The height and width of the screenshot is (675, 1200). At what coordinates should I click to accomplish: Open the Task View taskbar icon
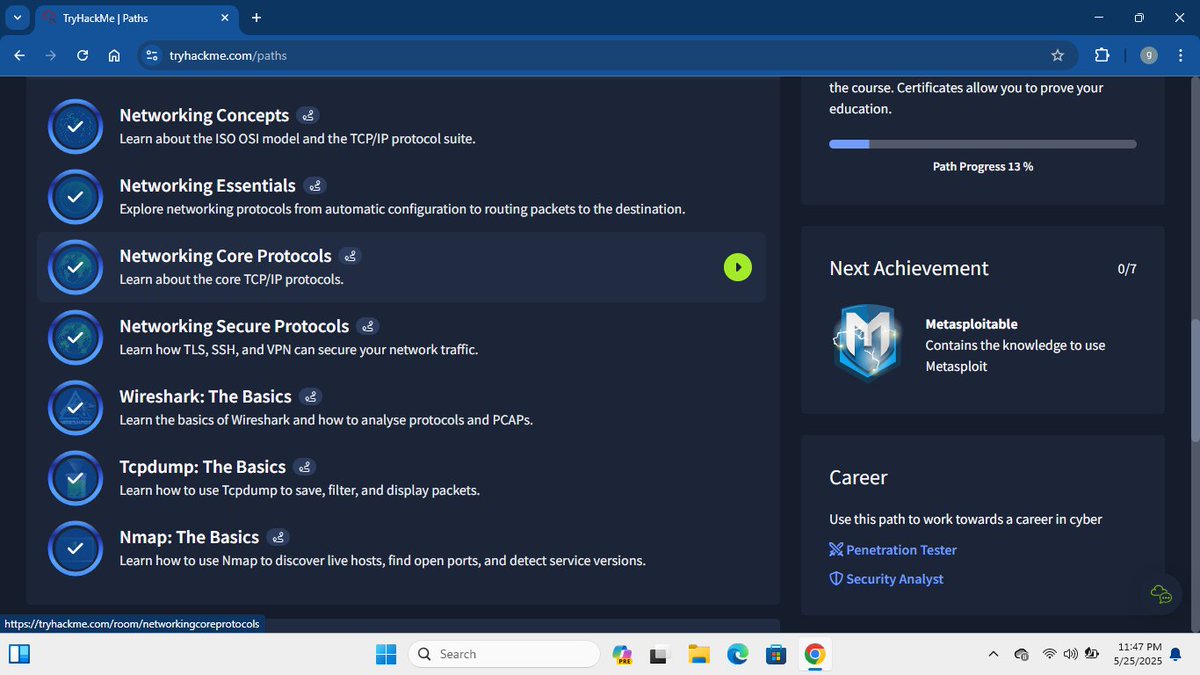(659, 654)
